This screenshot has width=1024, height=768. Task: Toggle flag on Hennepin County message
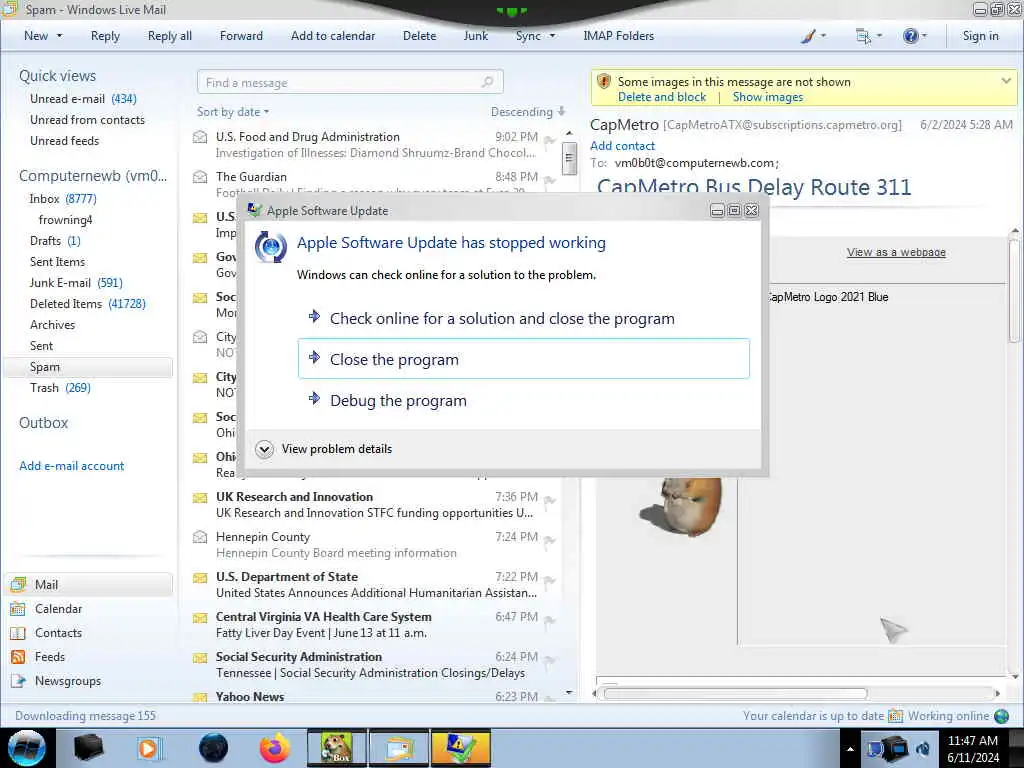[550, 541]
